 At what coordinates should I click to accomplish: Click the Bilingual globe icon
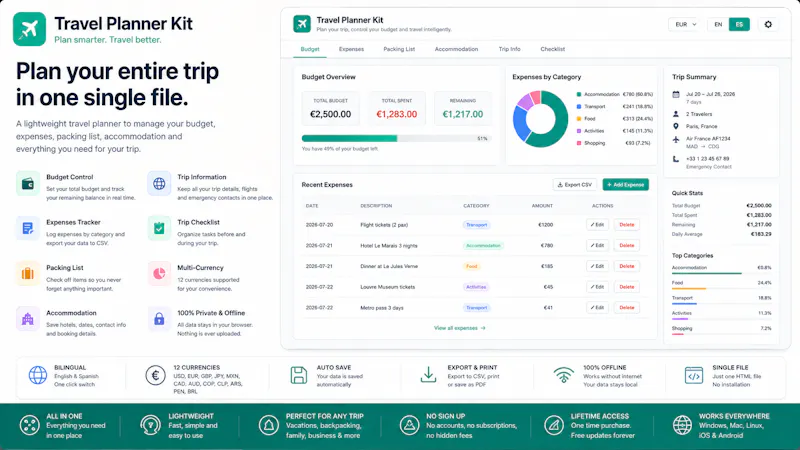pyautogui.click(x=38, y=375)
